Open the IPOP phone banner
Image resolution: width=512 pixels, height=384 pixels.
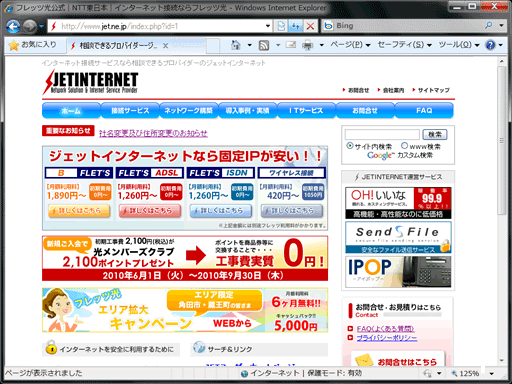point(398,272)
